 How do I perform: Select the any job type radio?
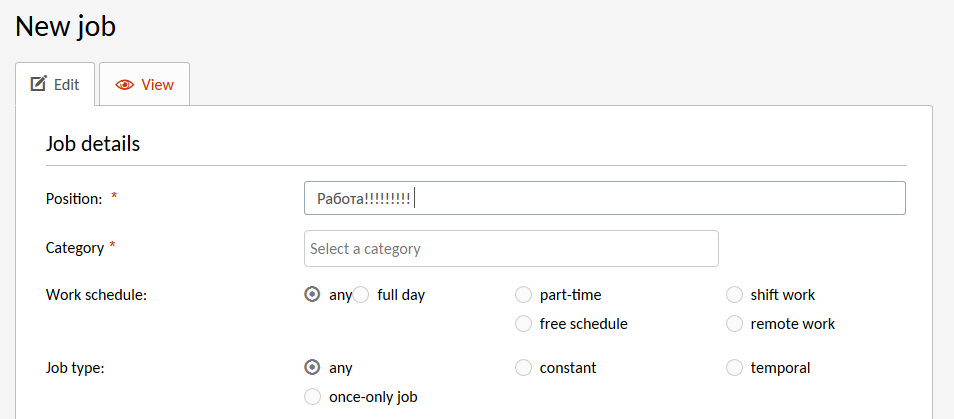click(312, 368)
